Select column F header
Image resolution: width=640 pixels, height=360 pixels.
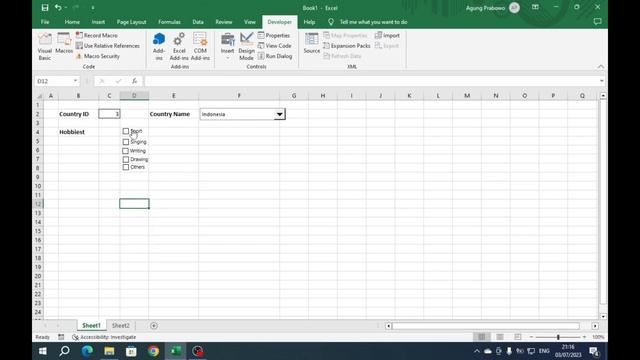[239, 96]
